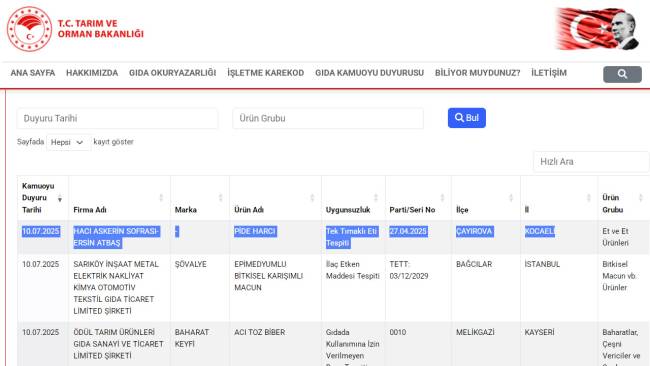Image resolution: width=650 pixels, height=366 pixels.
Task: Open GIDA KAMUOYU DUYURUSU menu
Action: [369, 73]
